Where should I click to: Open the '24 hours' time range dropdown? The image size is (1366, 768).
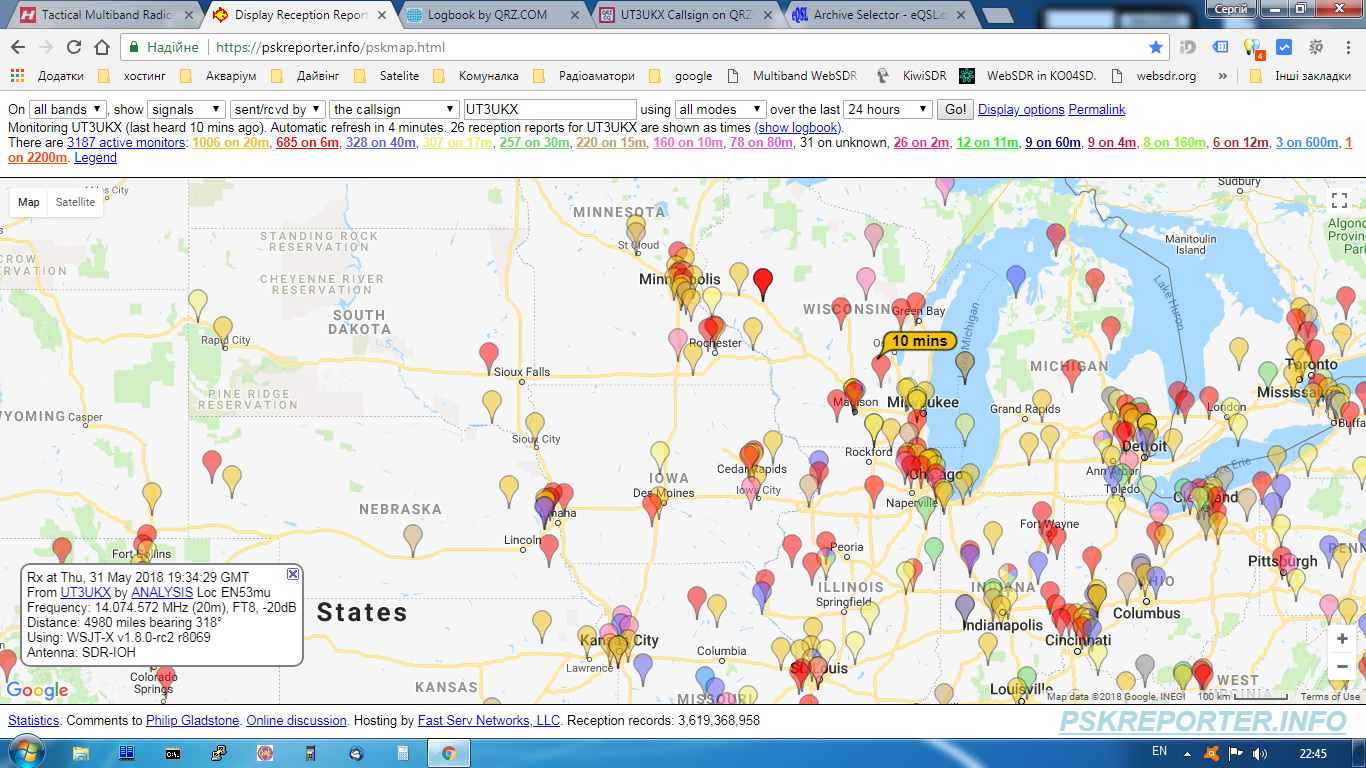coord(887,110)
